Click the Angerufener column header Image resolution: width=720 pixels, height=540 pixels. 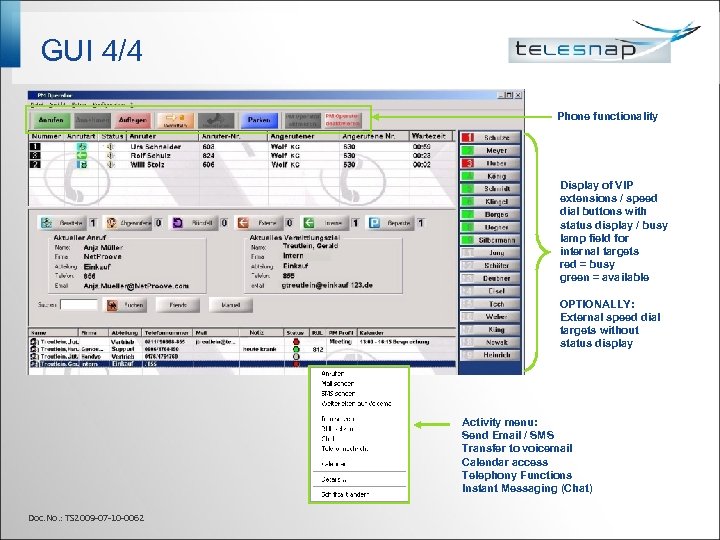(304, 136)
